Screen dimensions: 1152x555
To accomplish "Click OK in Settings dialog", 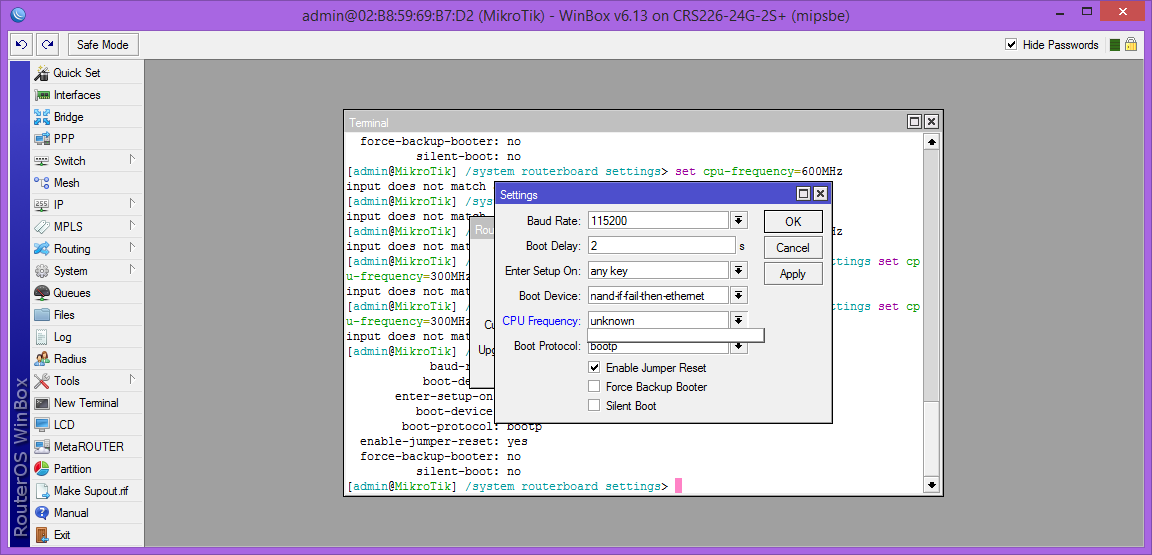I will click(793, 222).
